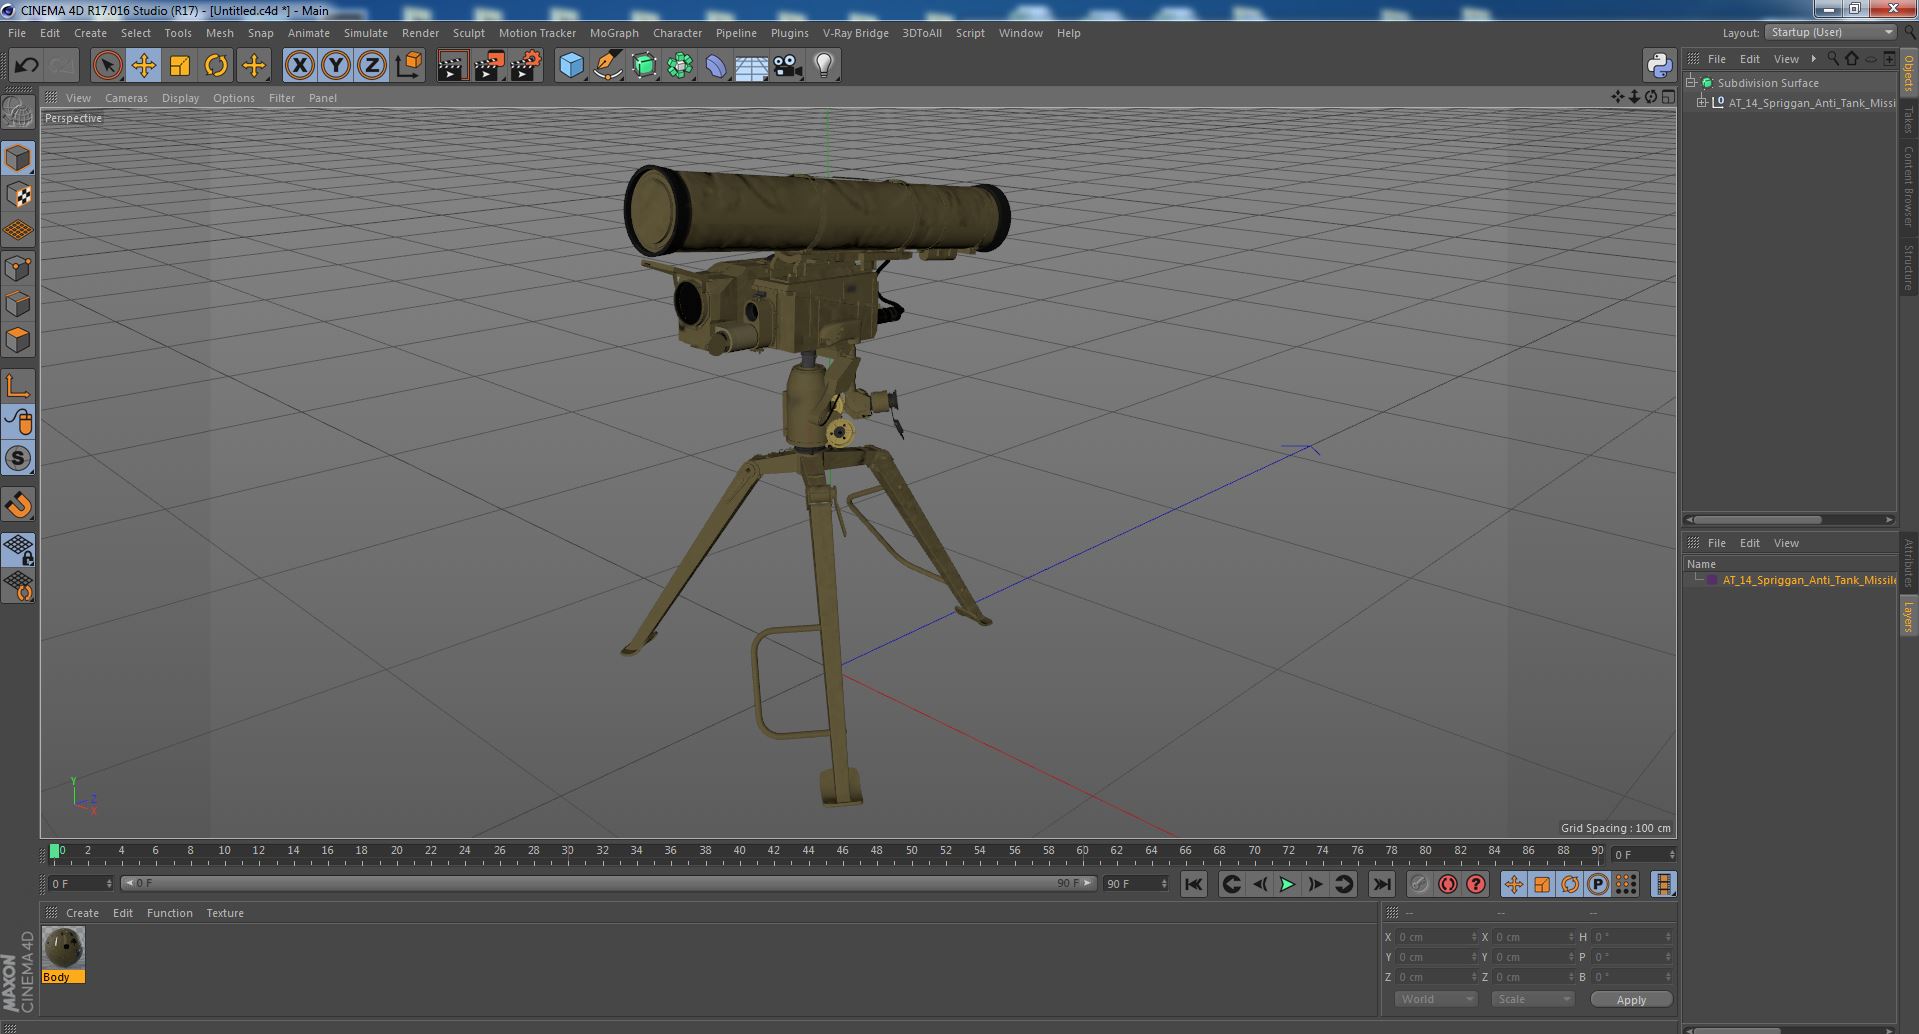This screenshot has width=1919, height=1034.
Task: Toggle Snap enable S icon
Action: coord(18,459)
